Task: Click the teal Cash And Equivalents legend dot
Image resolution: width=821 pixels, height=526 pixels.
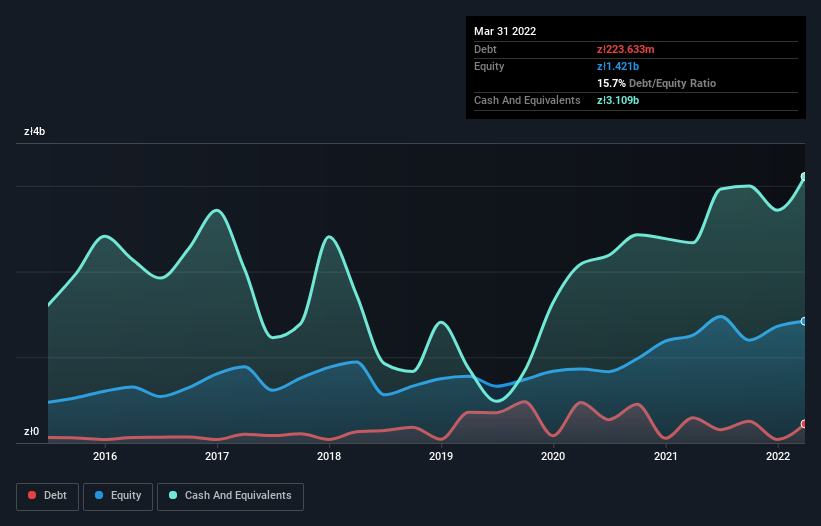Action: [x=173, y=495]
